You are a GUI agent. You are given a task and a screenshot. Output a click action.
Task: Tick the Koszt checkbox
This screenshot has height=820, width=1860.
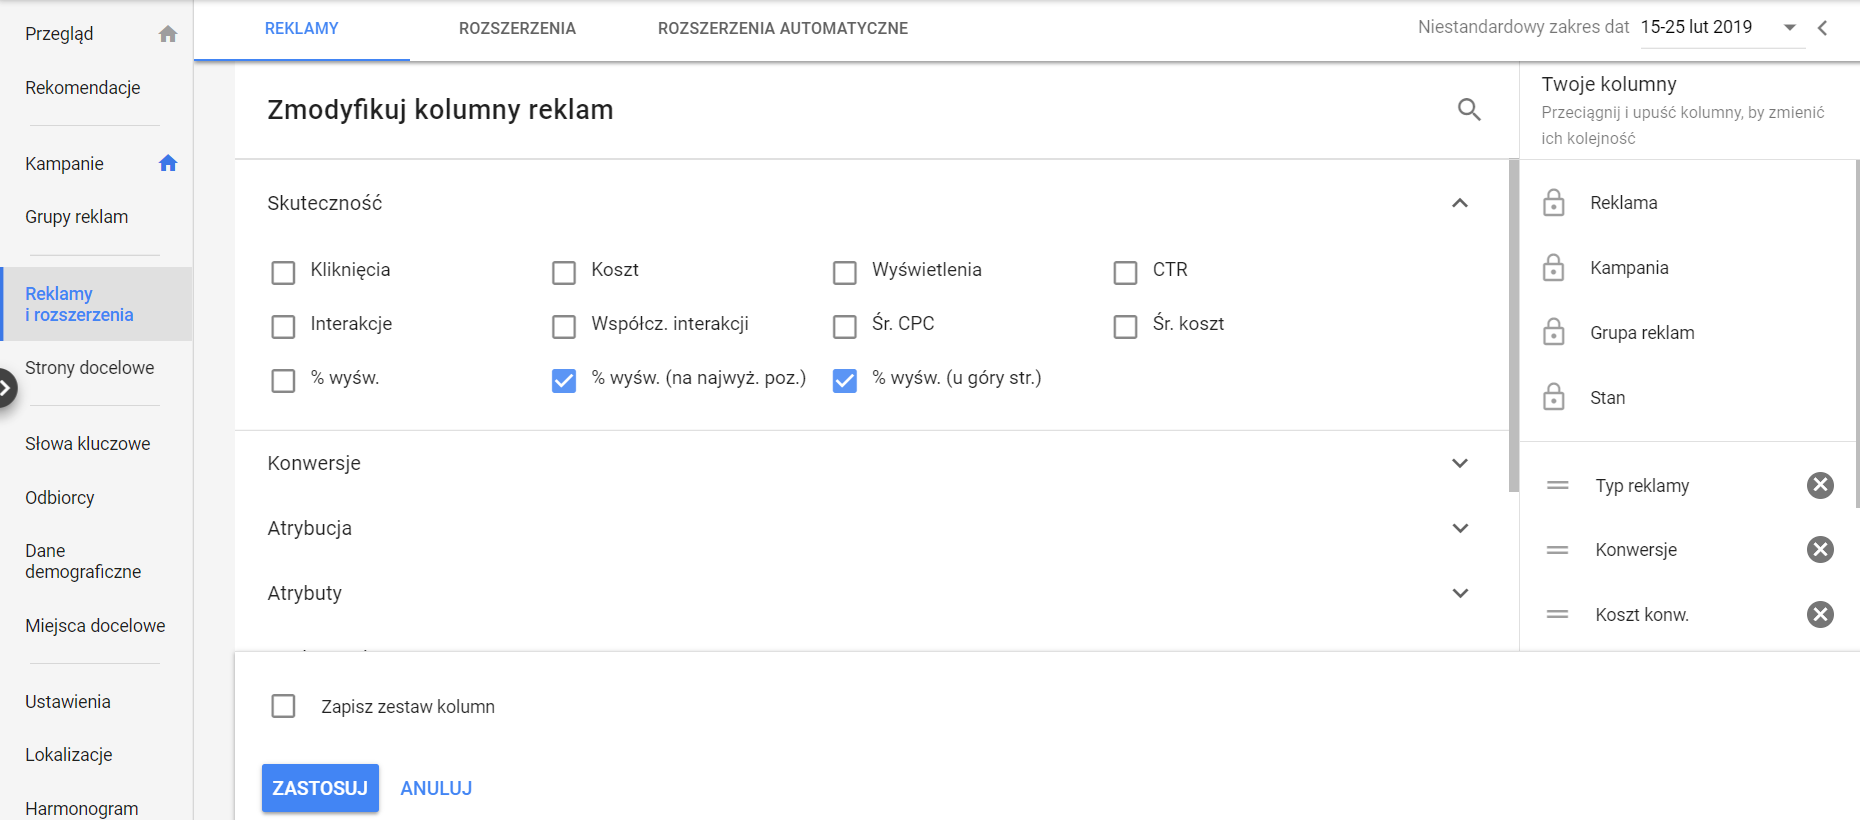(564, 273)
